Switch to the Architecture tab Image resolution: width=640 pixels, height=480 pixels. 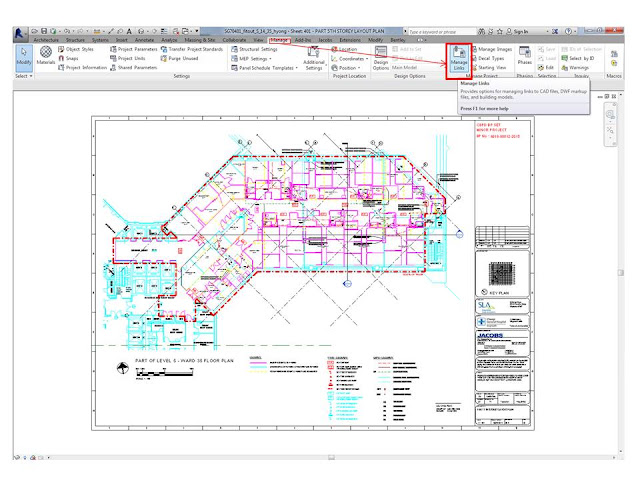point(46,40)
